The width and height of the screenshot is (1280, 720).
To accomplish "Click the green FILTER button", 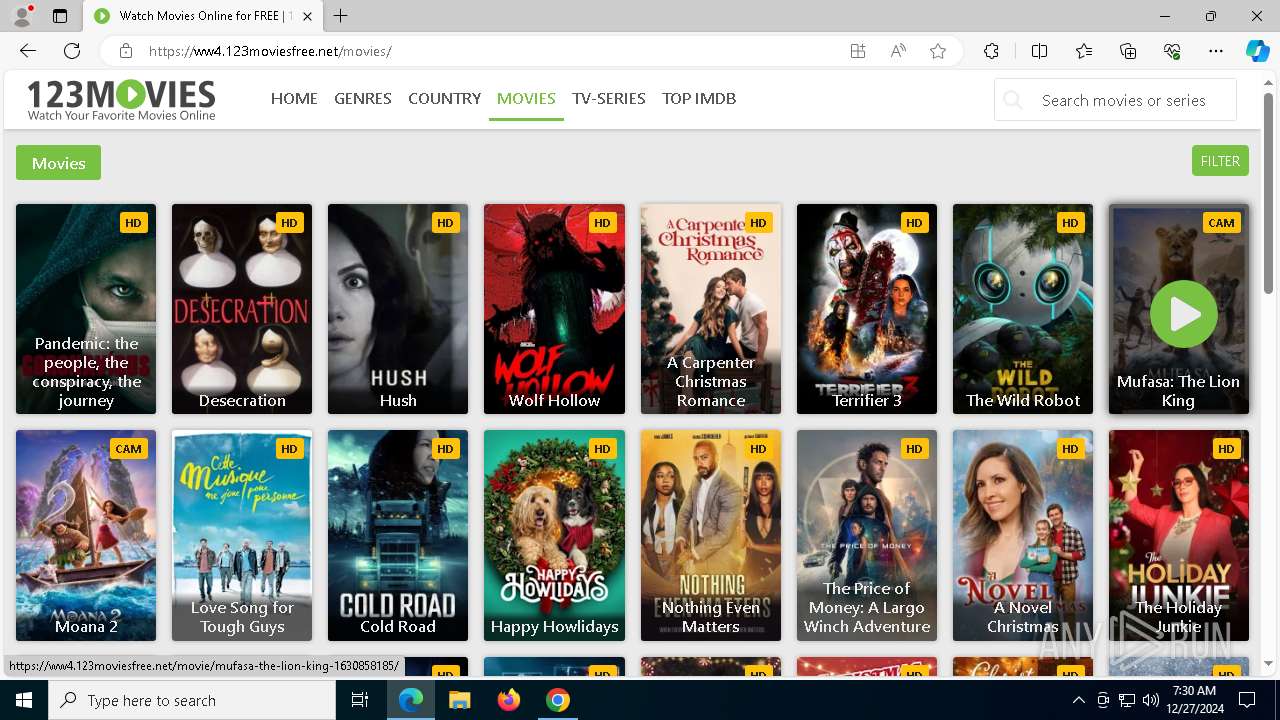I will click(1220, 161).
